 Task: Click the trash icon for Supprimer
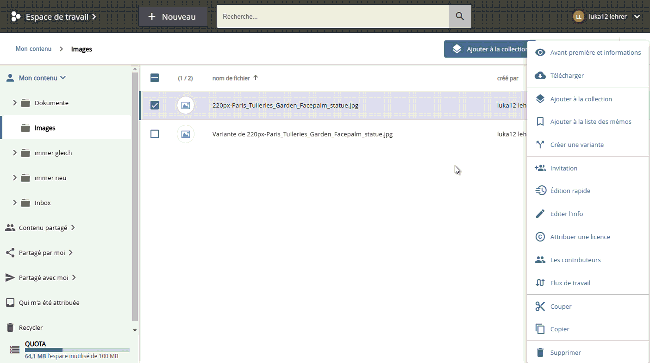coord(540,352)
